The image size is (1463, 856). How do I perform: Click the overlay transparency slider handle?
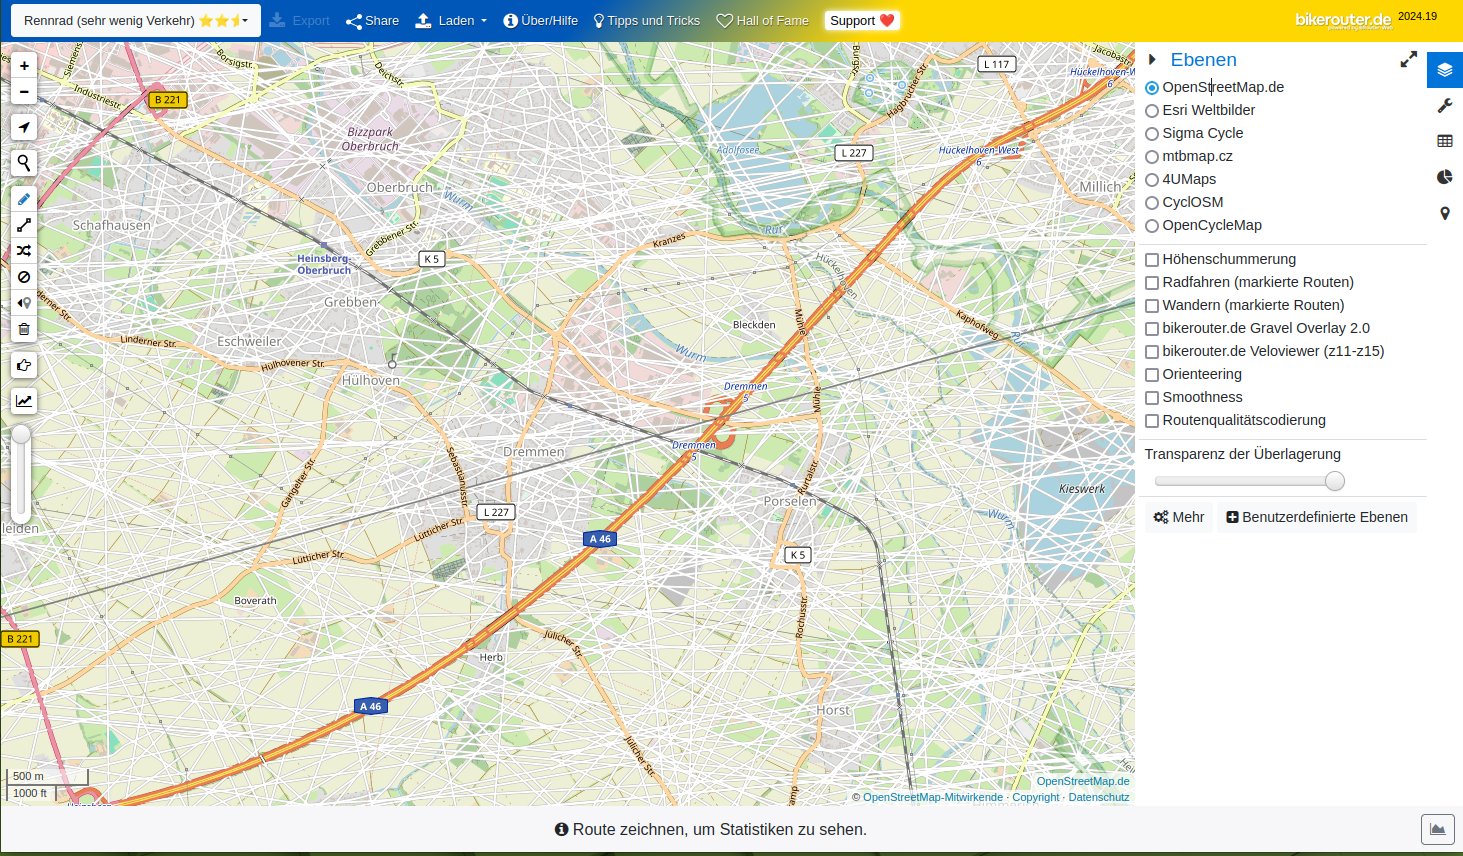(x=1335, y=481)
